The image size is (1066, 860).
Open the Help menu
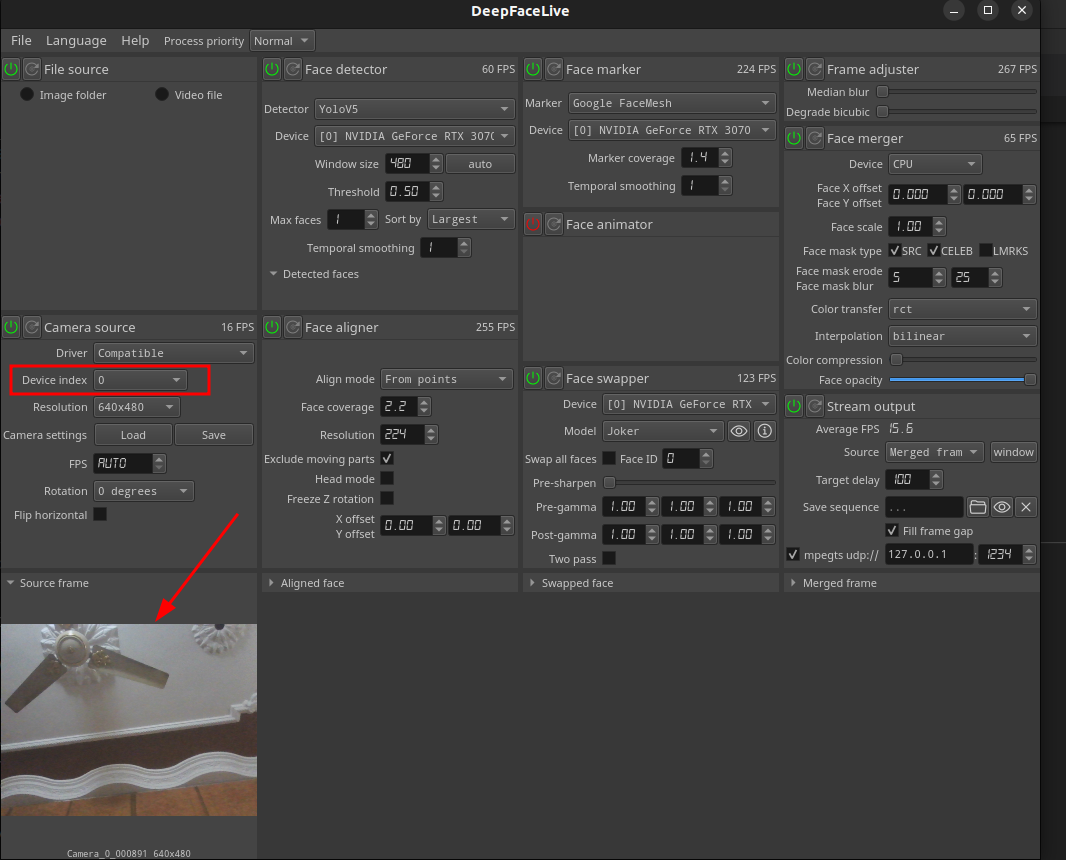pyautogui.click(x=135, y=41)
